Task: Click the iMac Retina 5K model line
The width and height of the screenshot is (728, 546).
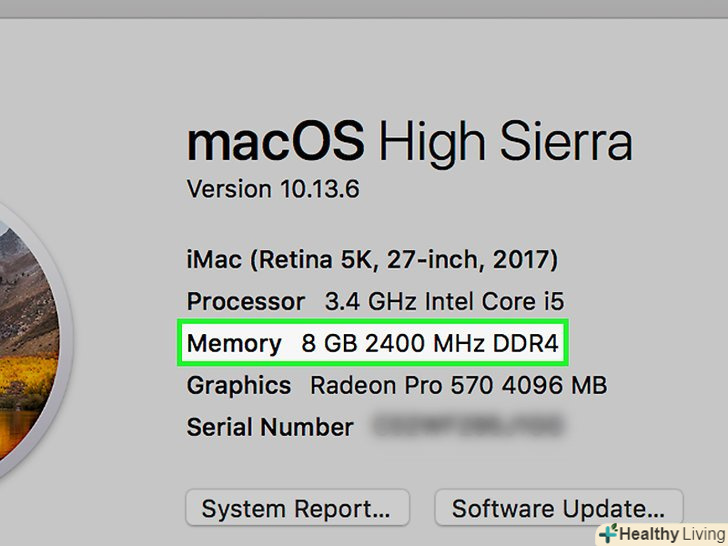Action: 372,261
